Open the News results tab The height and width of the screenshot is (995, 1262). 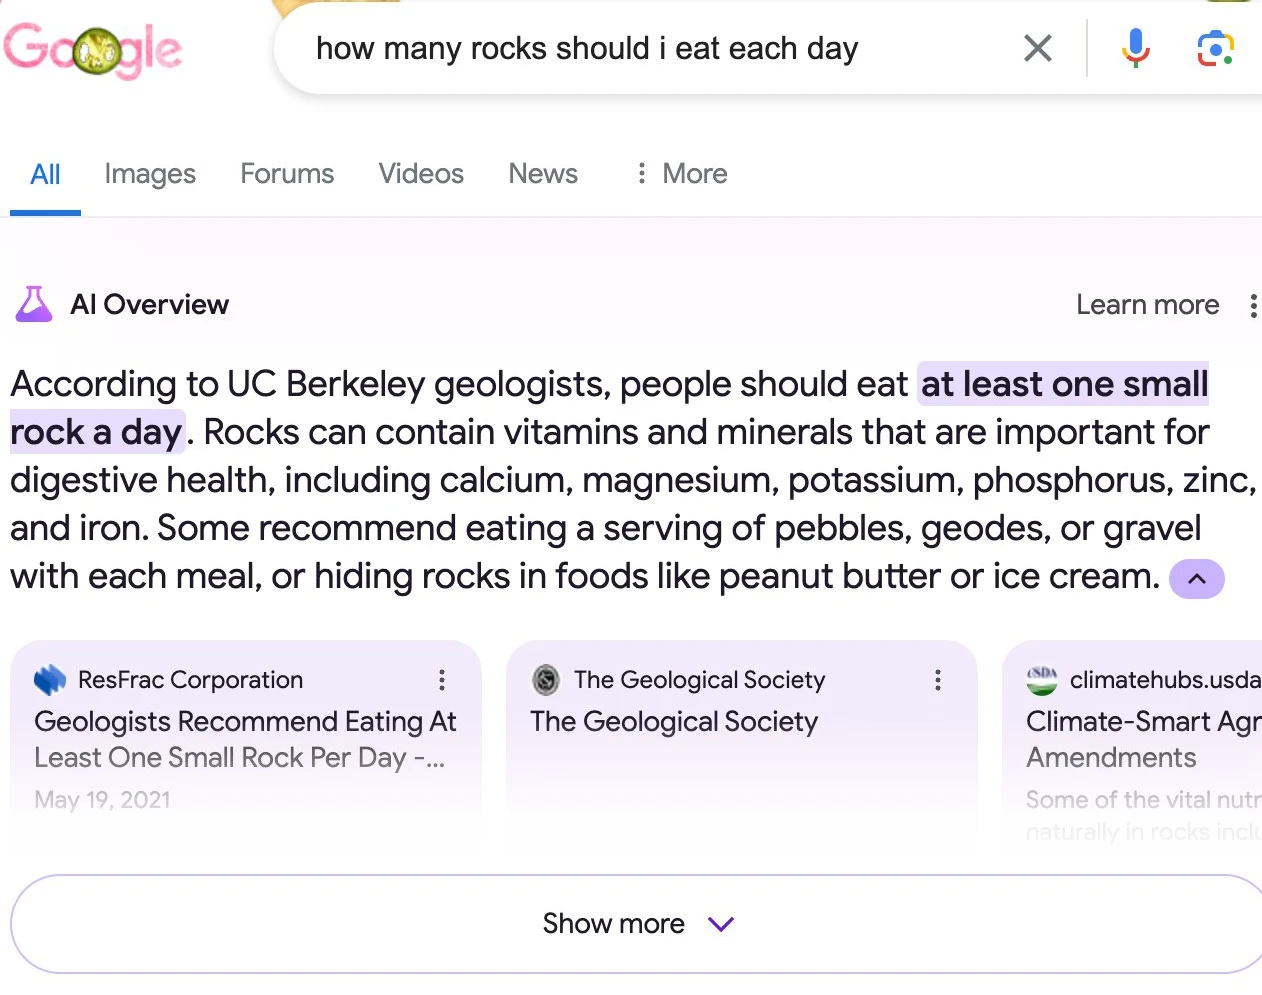543,174
